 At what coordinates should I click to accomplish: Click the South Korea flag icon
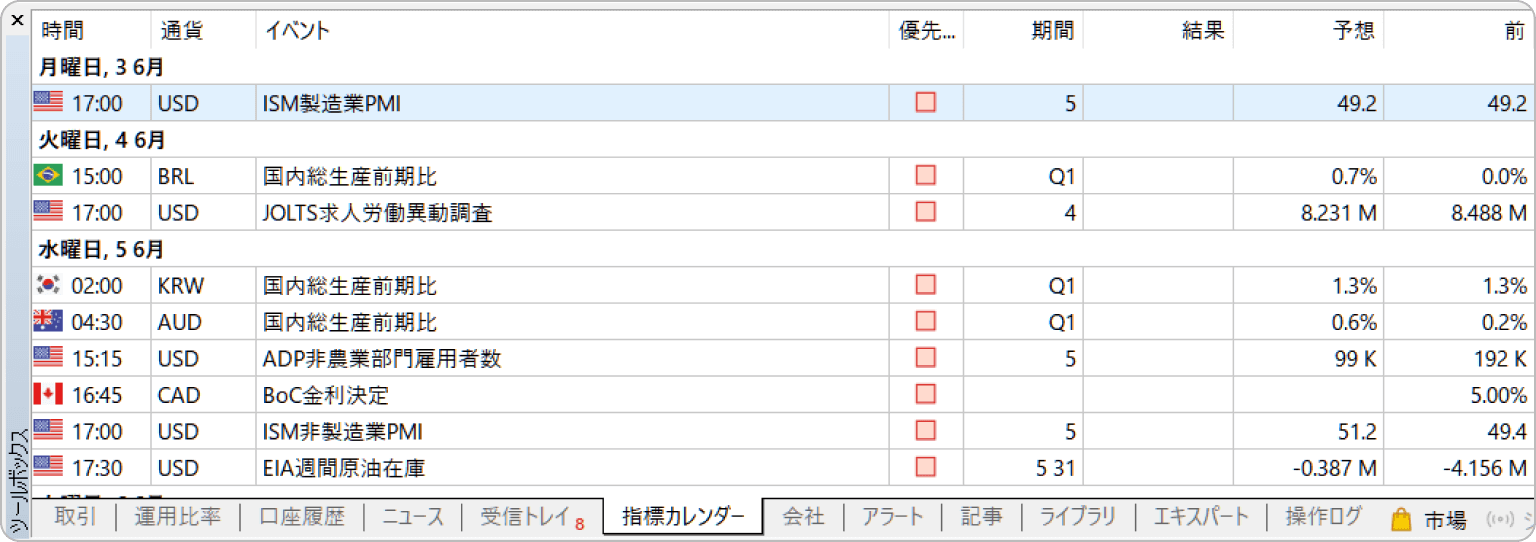point(47,285)
